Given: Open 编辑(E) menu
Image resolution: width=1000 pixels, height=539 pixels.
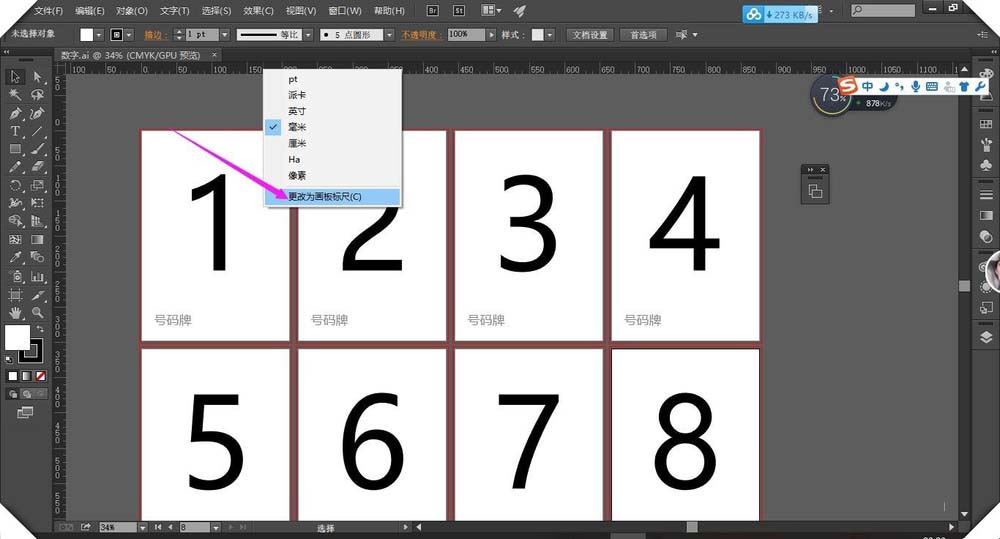Looking at the screenshot, I should pos(89,11).
